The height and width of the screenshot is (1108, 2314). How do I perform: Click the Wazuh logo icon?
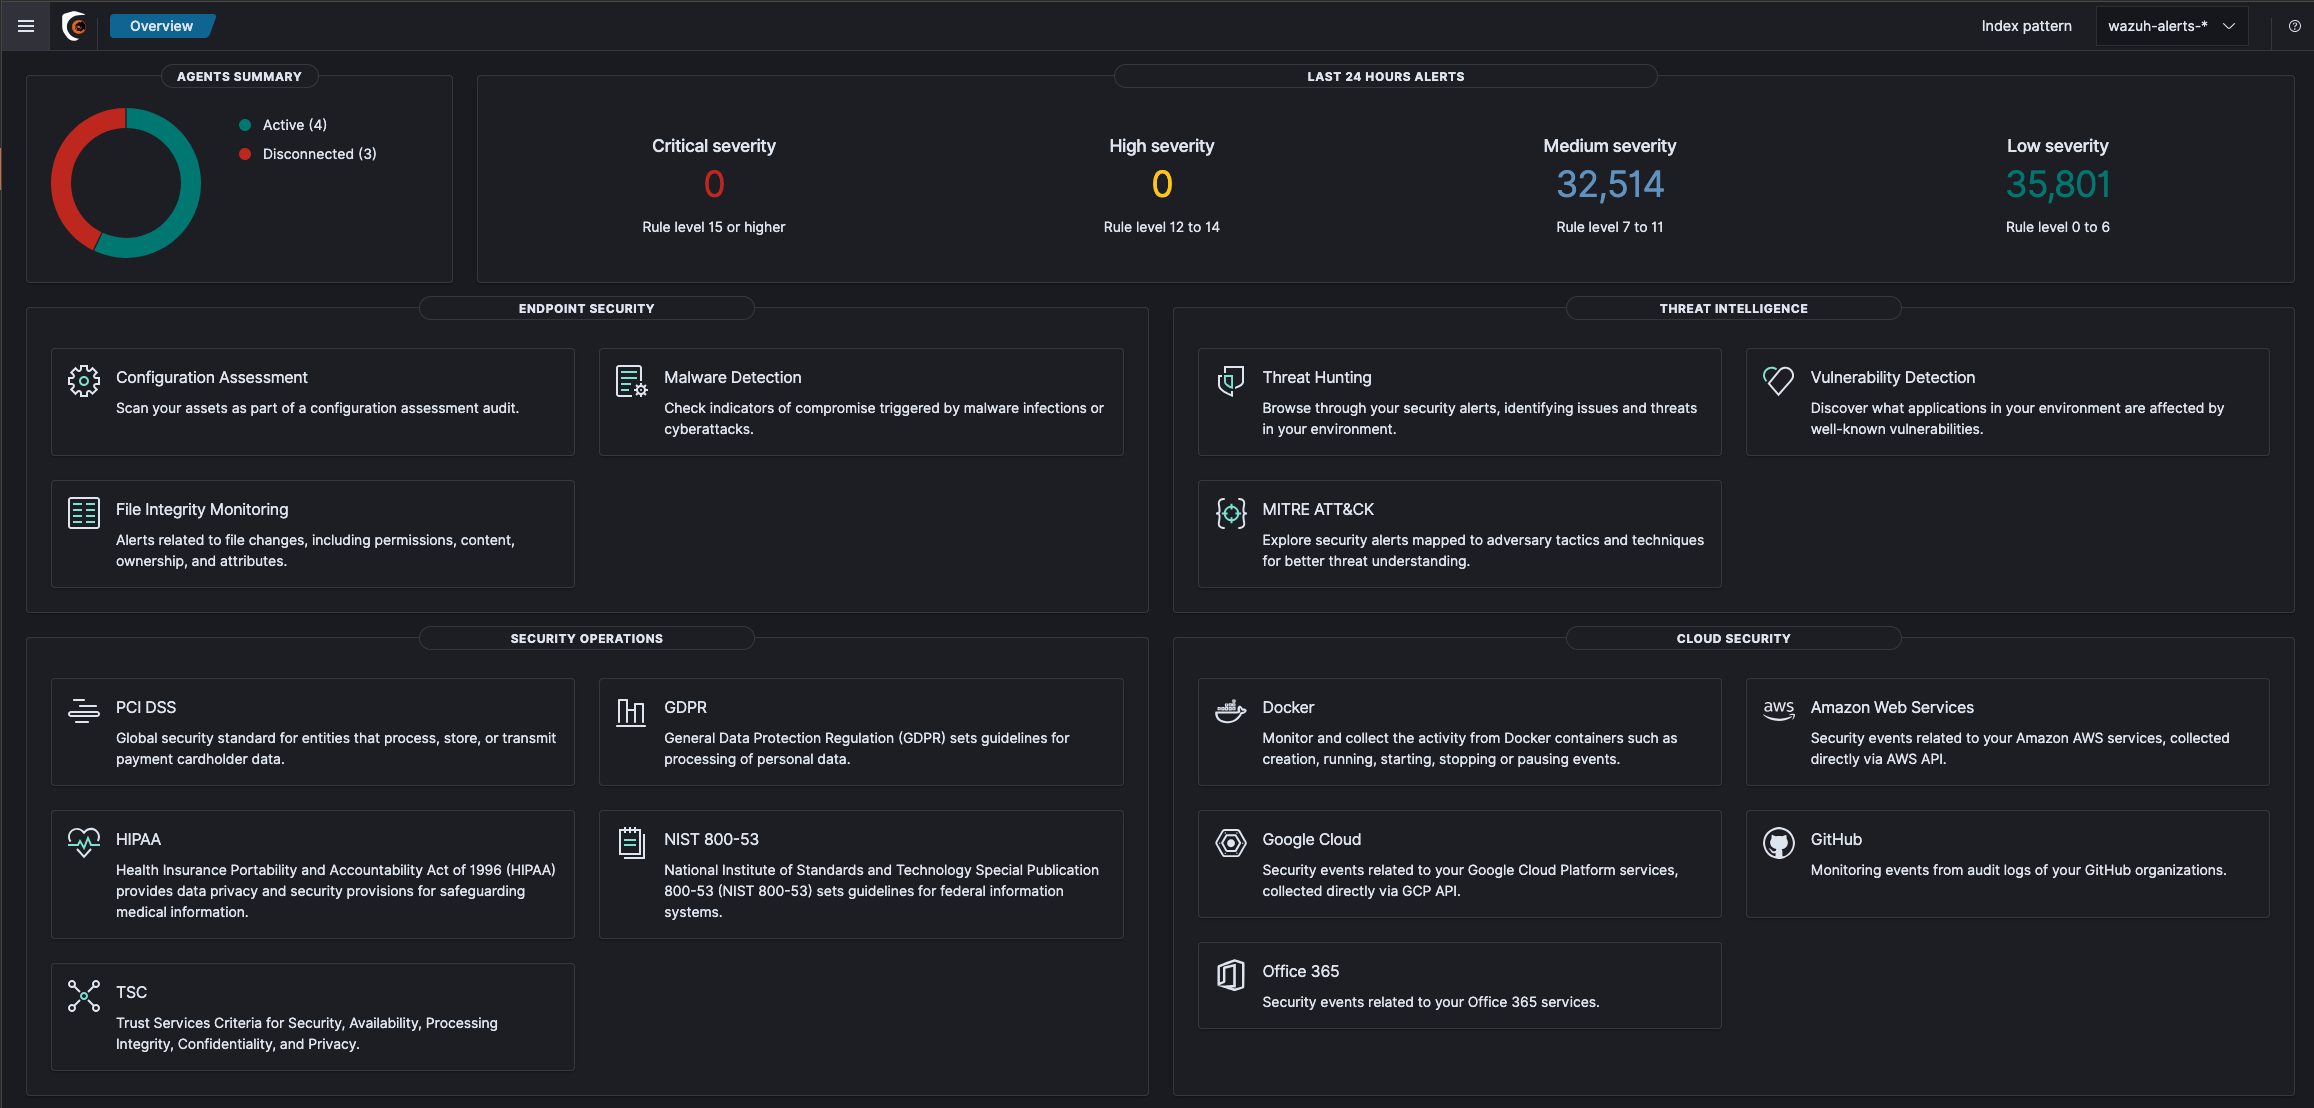tap(74, 26)
